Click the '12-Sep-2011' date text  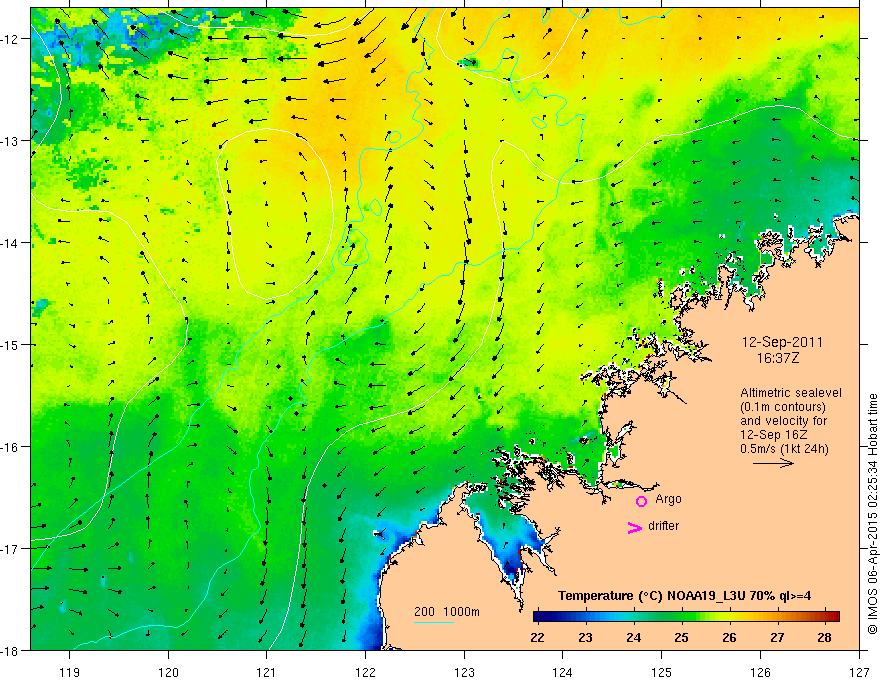(x=782, y=342)
